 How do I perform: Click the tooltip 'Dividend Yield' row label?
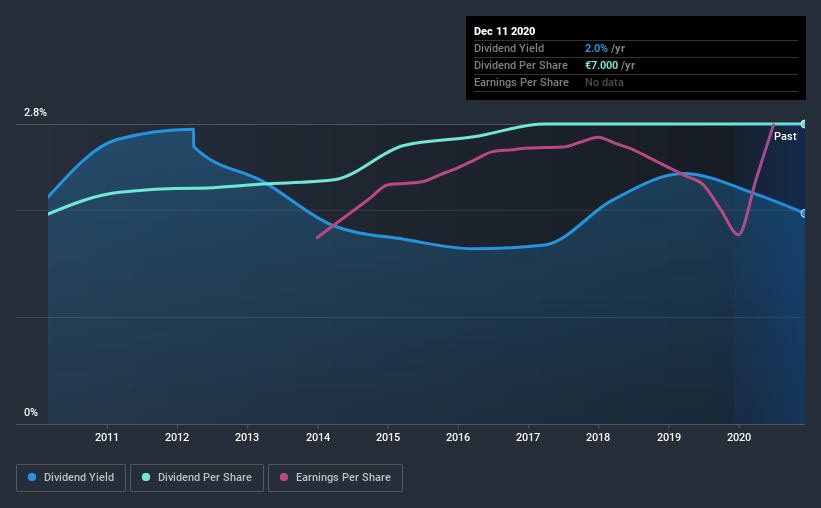(509, 48)
